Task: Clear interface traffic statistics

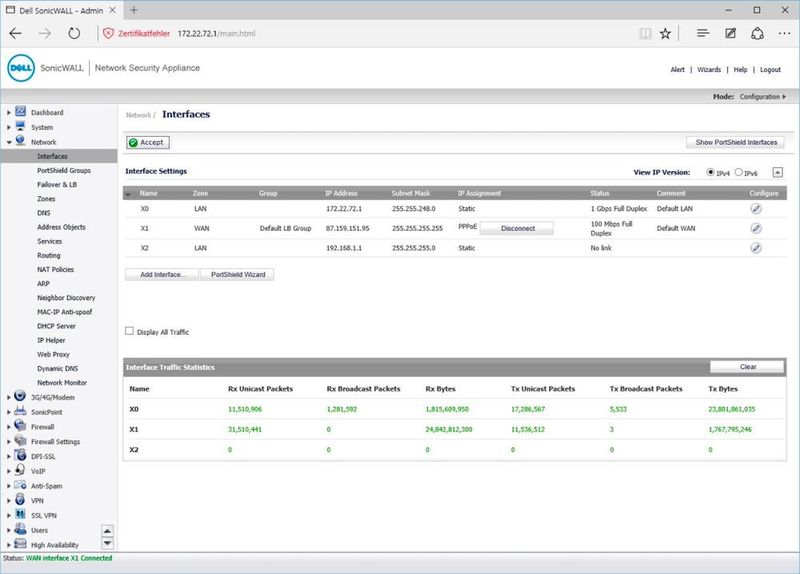Action: (x=747, y=367)
